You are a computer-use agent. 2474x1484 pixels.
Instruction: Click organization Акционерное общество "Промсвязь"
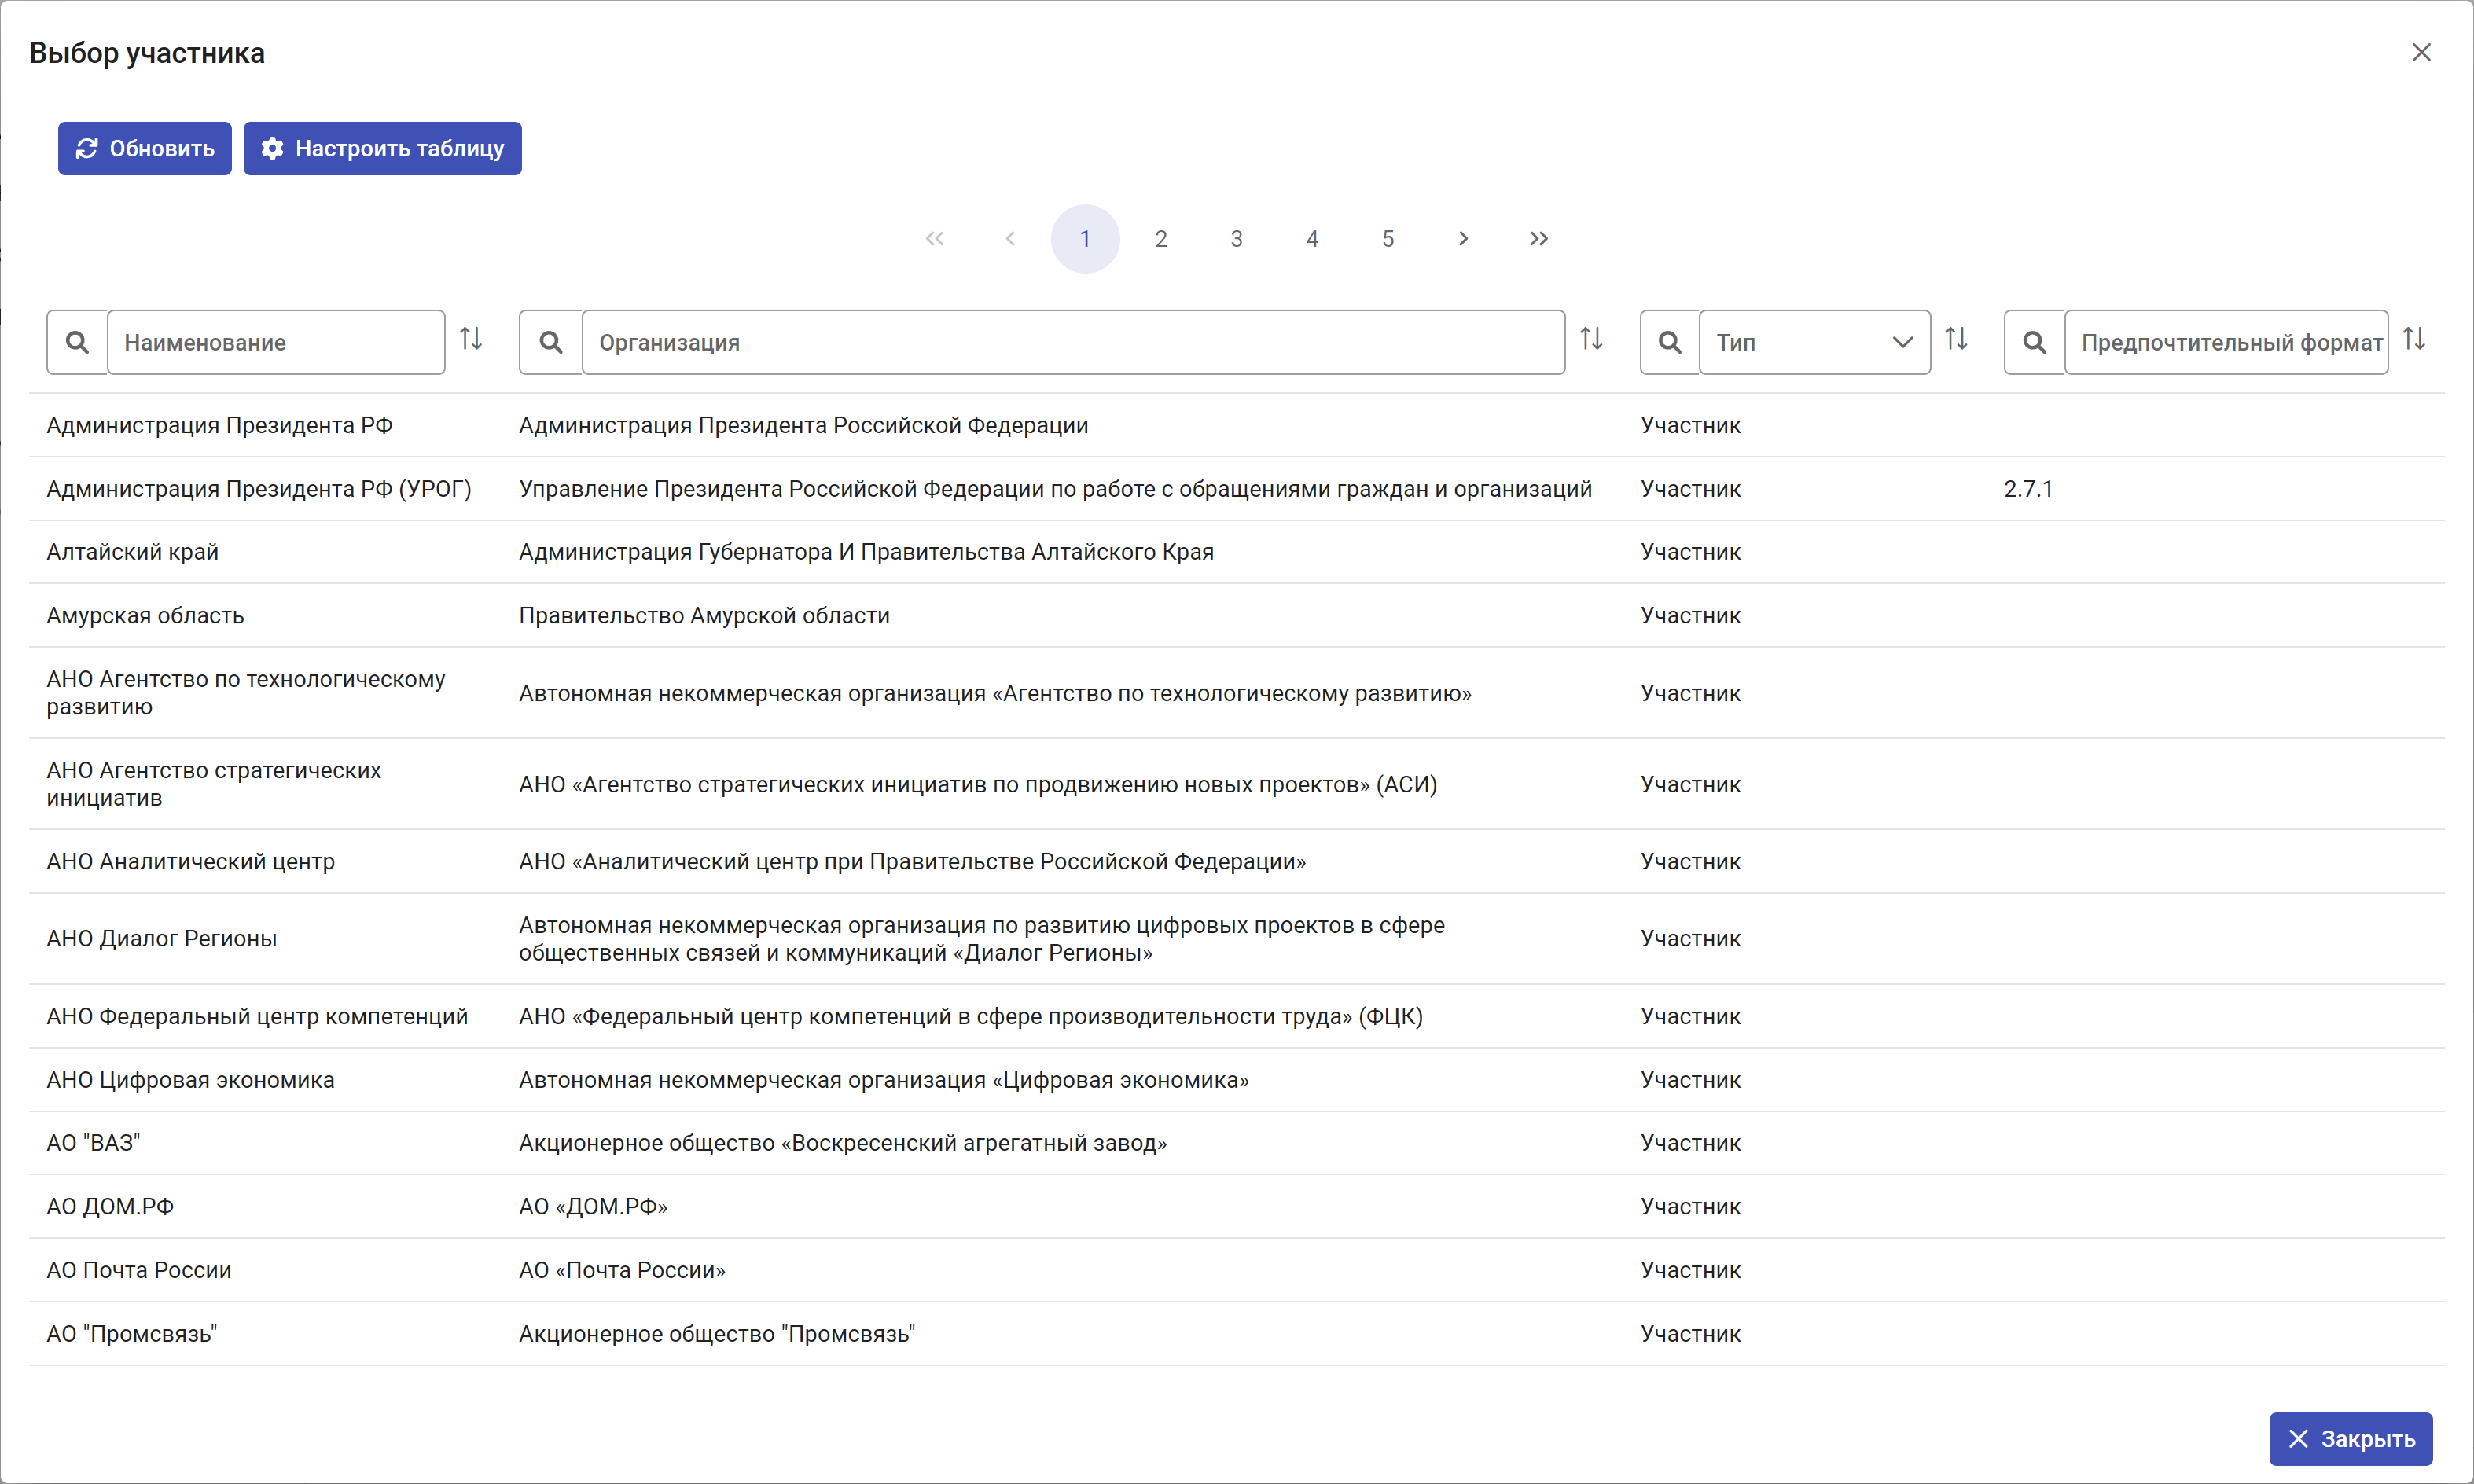click(x=717, y=1334)
